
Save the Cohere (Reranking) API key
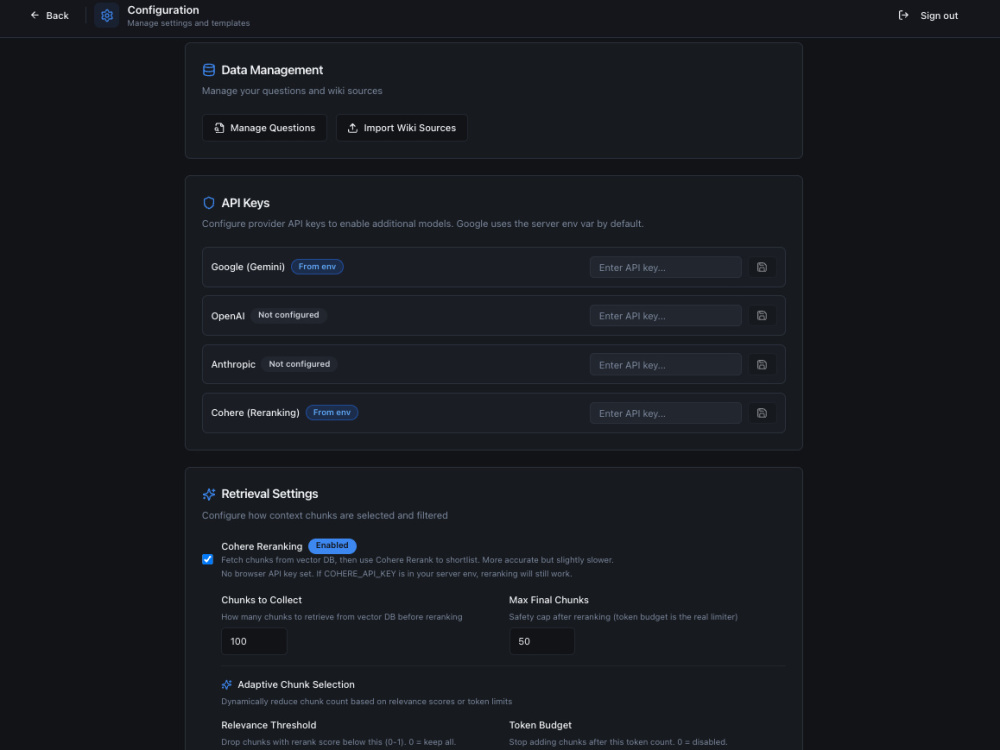[761, 413]
